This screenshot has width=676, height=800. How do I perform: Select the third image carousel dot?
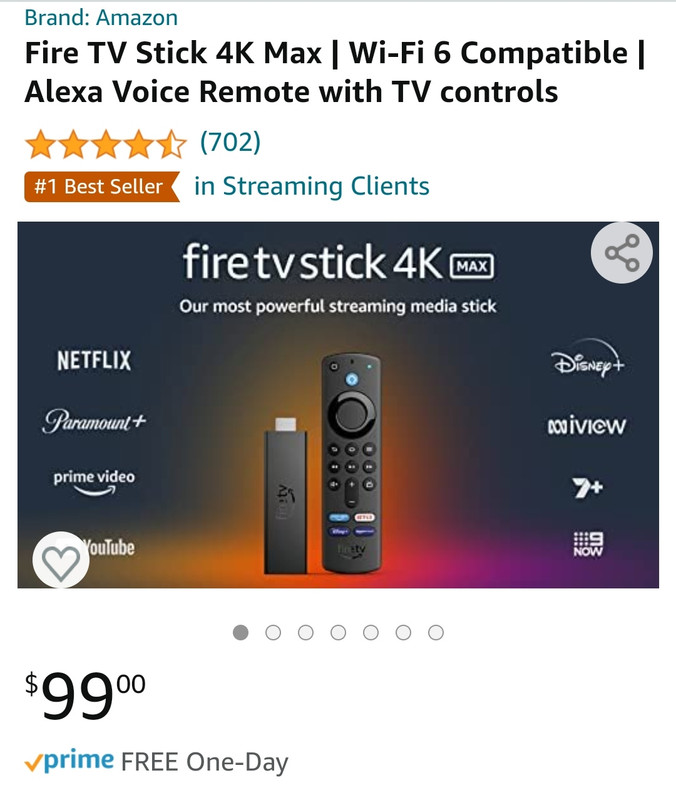[x=306, y=633]
